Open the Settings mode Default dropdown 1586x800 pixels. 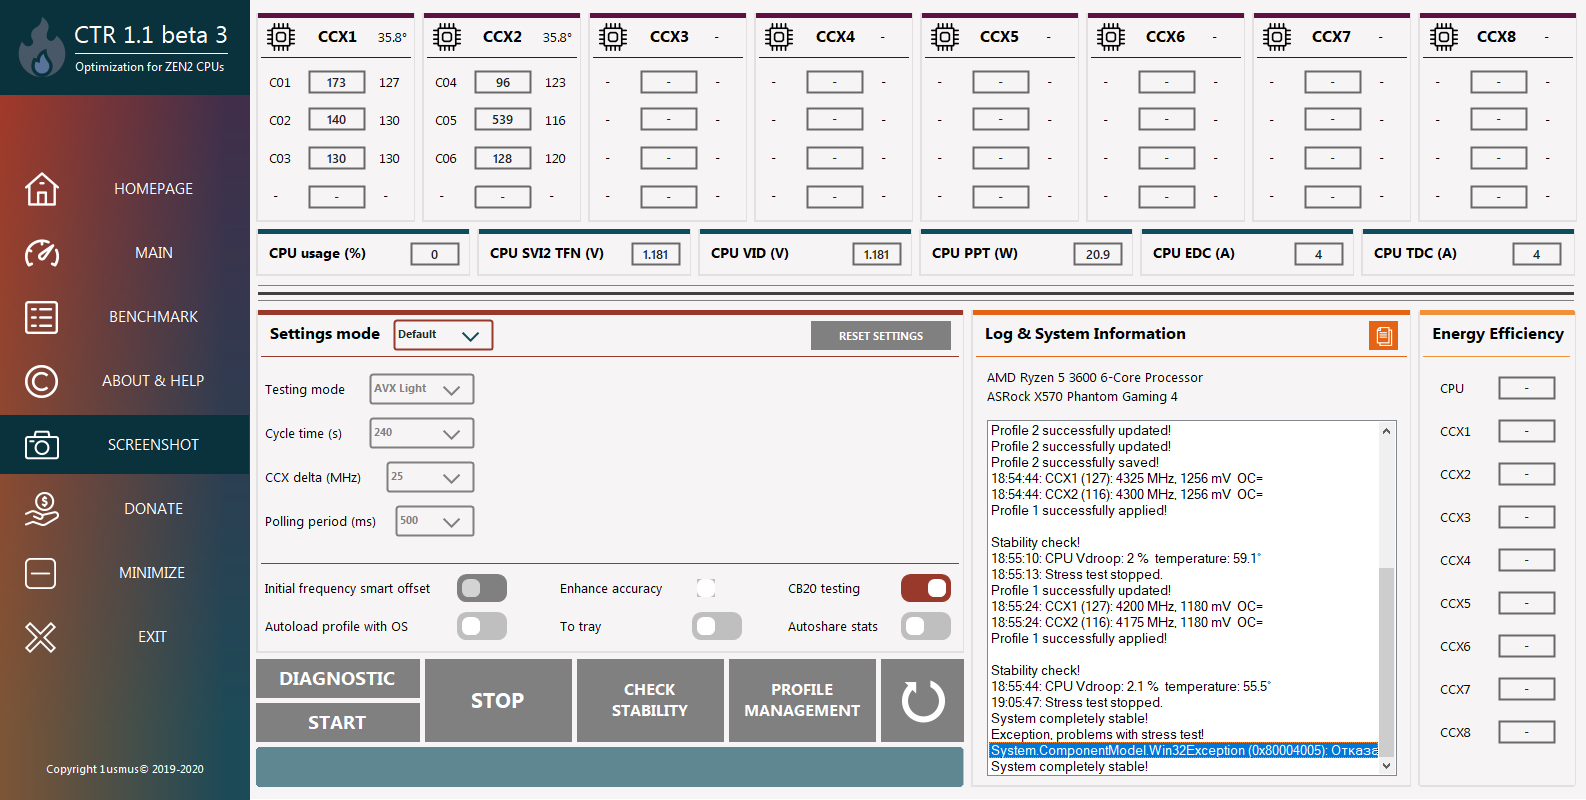443,335
